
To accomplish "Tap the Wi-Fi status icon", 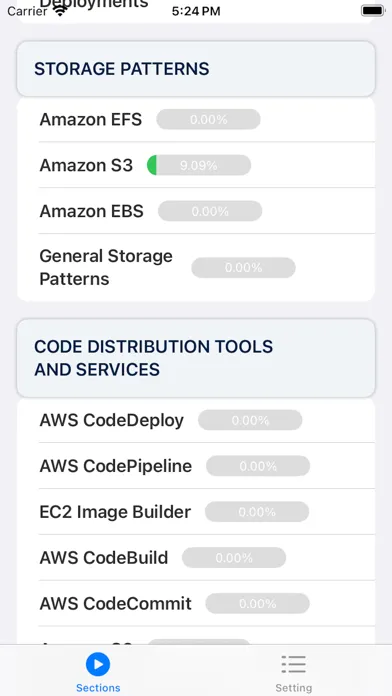I will (x=60, y=11).
